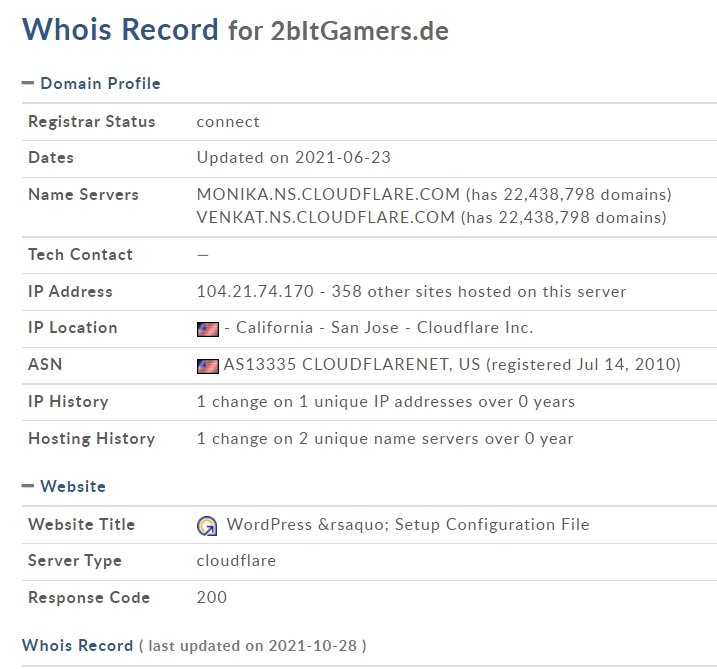The height and width of the screenshot is (669, 717).
Task: Click the 'Tech Contact' row label
Action: tap(80, 254)
